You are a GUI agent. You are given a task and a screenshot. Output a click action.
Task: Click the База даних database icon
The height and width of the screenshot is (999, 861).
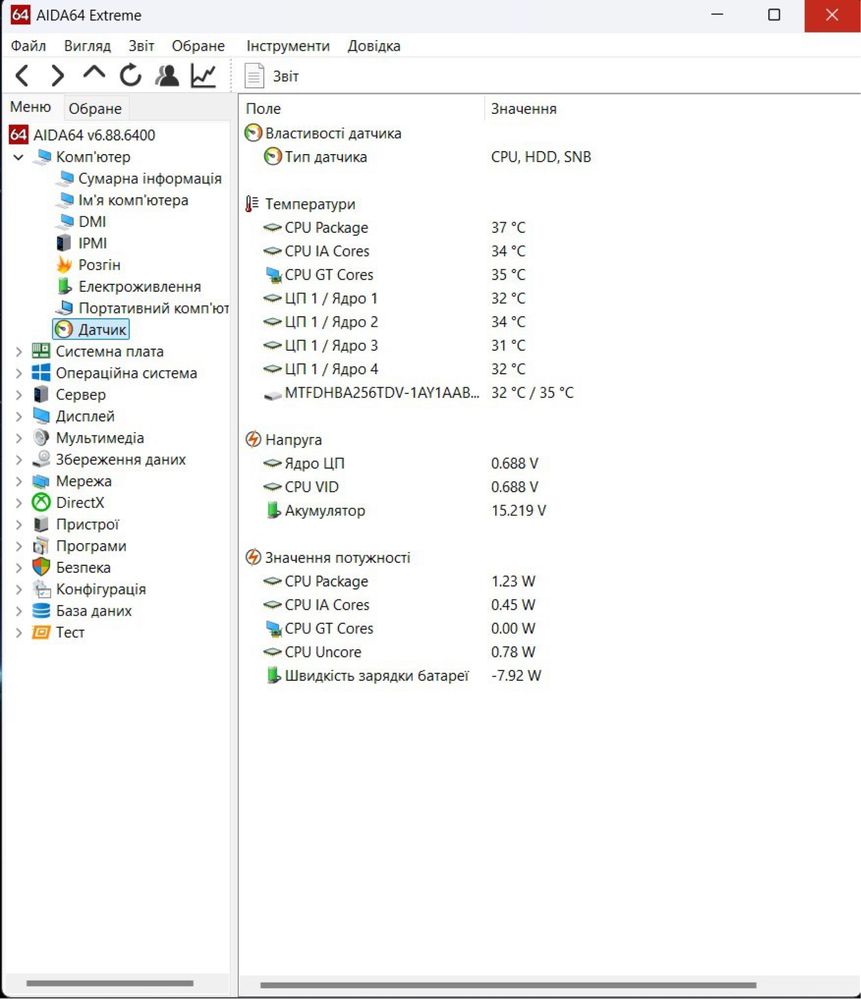[x=41, y=611]
